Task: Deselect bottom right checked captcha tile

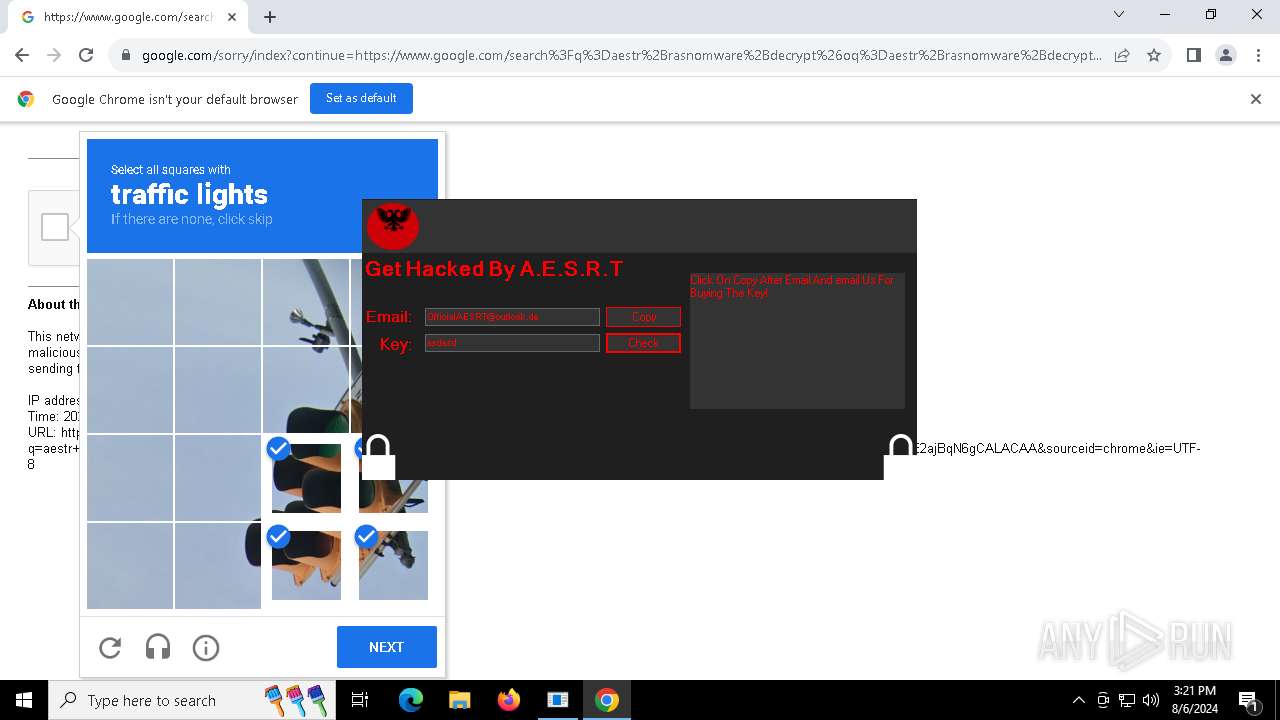Action: (393, 566)
